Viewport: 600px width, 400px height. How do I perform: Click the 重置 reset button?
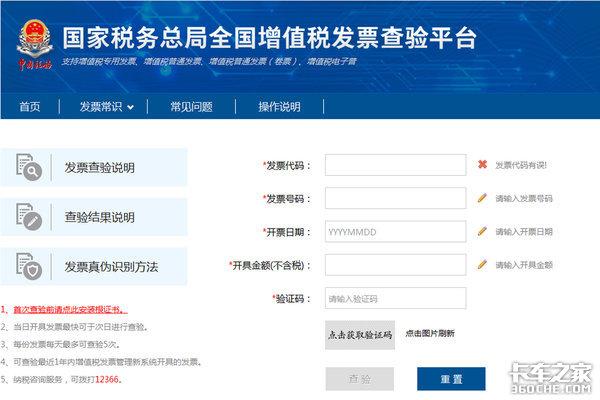pyautogui.click(x=451, y=379)
